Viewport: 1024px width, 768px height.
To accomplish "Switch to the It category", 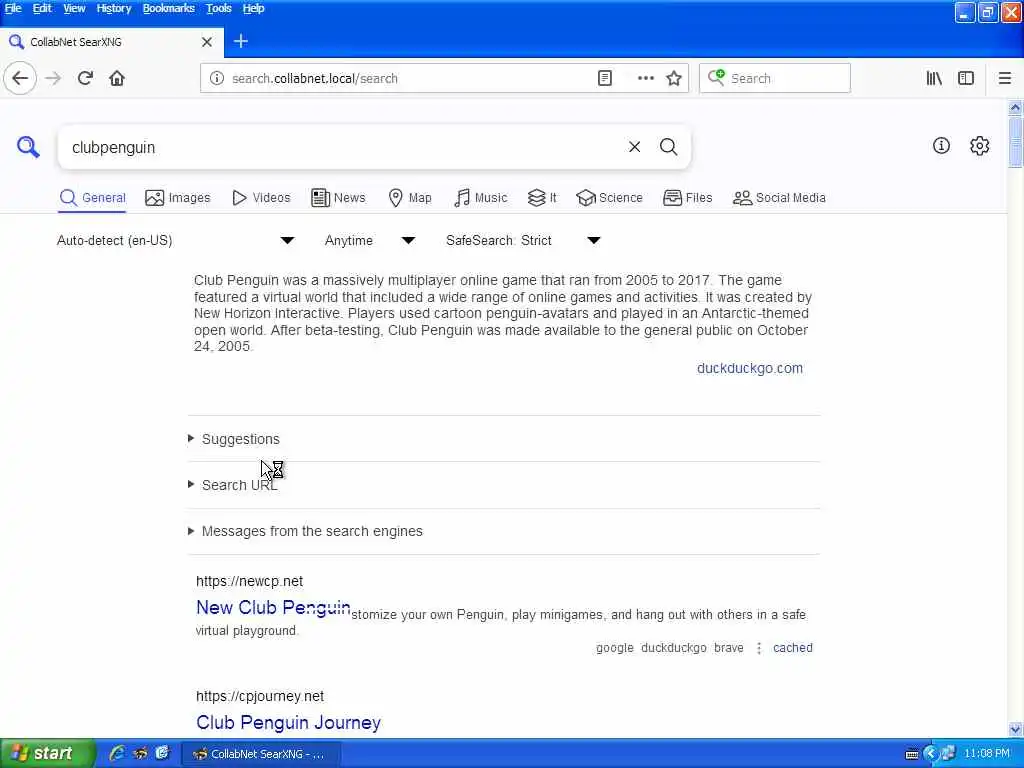I will point(542,198).
